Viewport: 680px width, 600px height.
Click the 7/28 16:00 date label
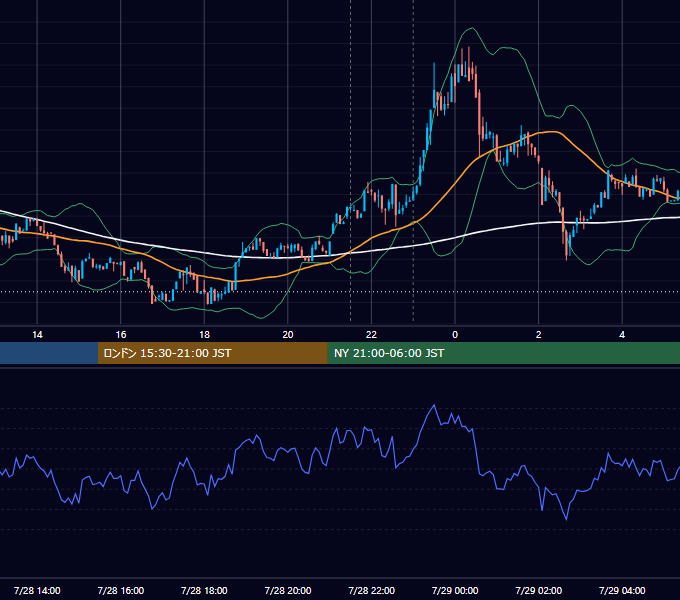pyautogui.click(x=121, y=590)
